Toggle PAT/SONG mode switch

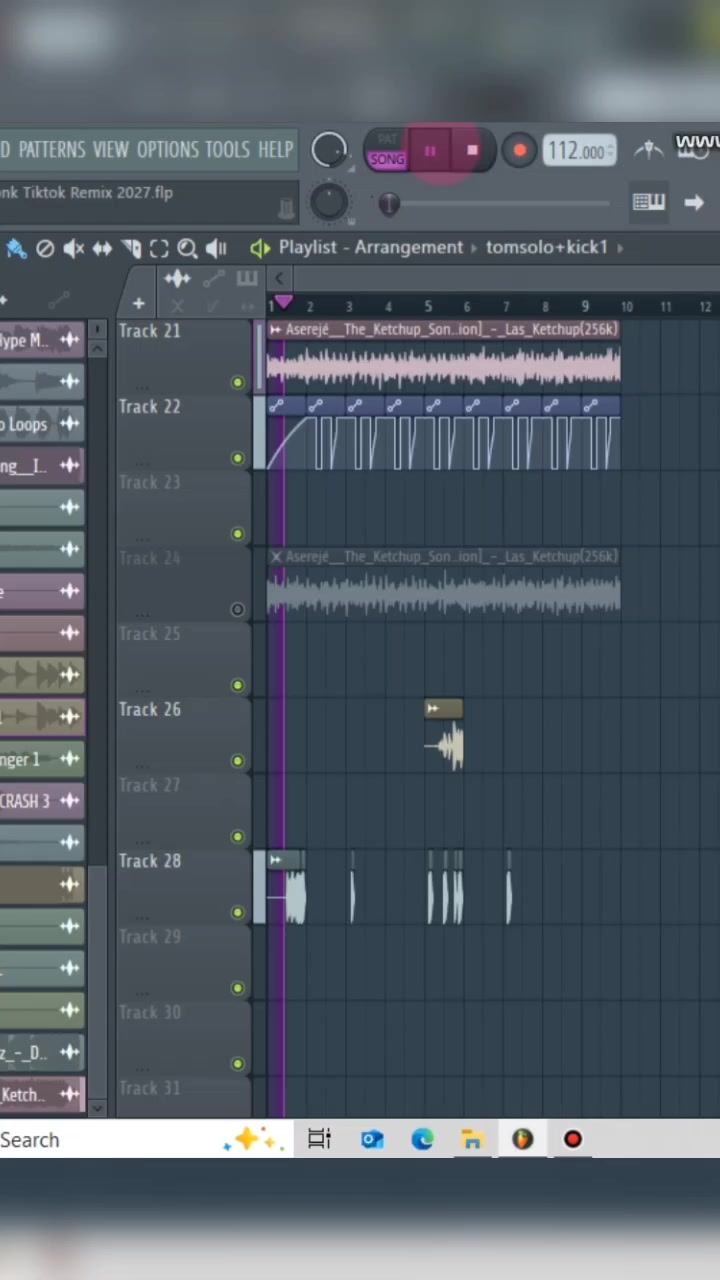coord(386,151)
